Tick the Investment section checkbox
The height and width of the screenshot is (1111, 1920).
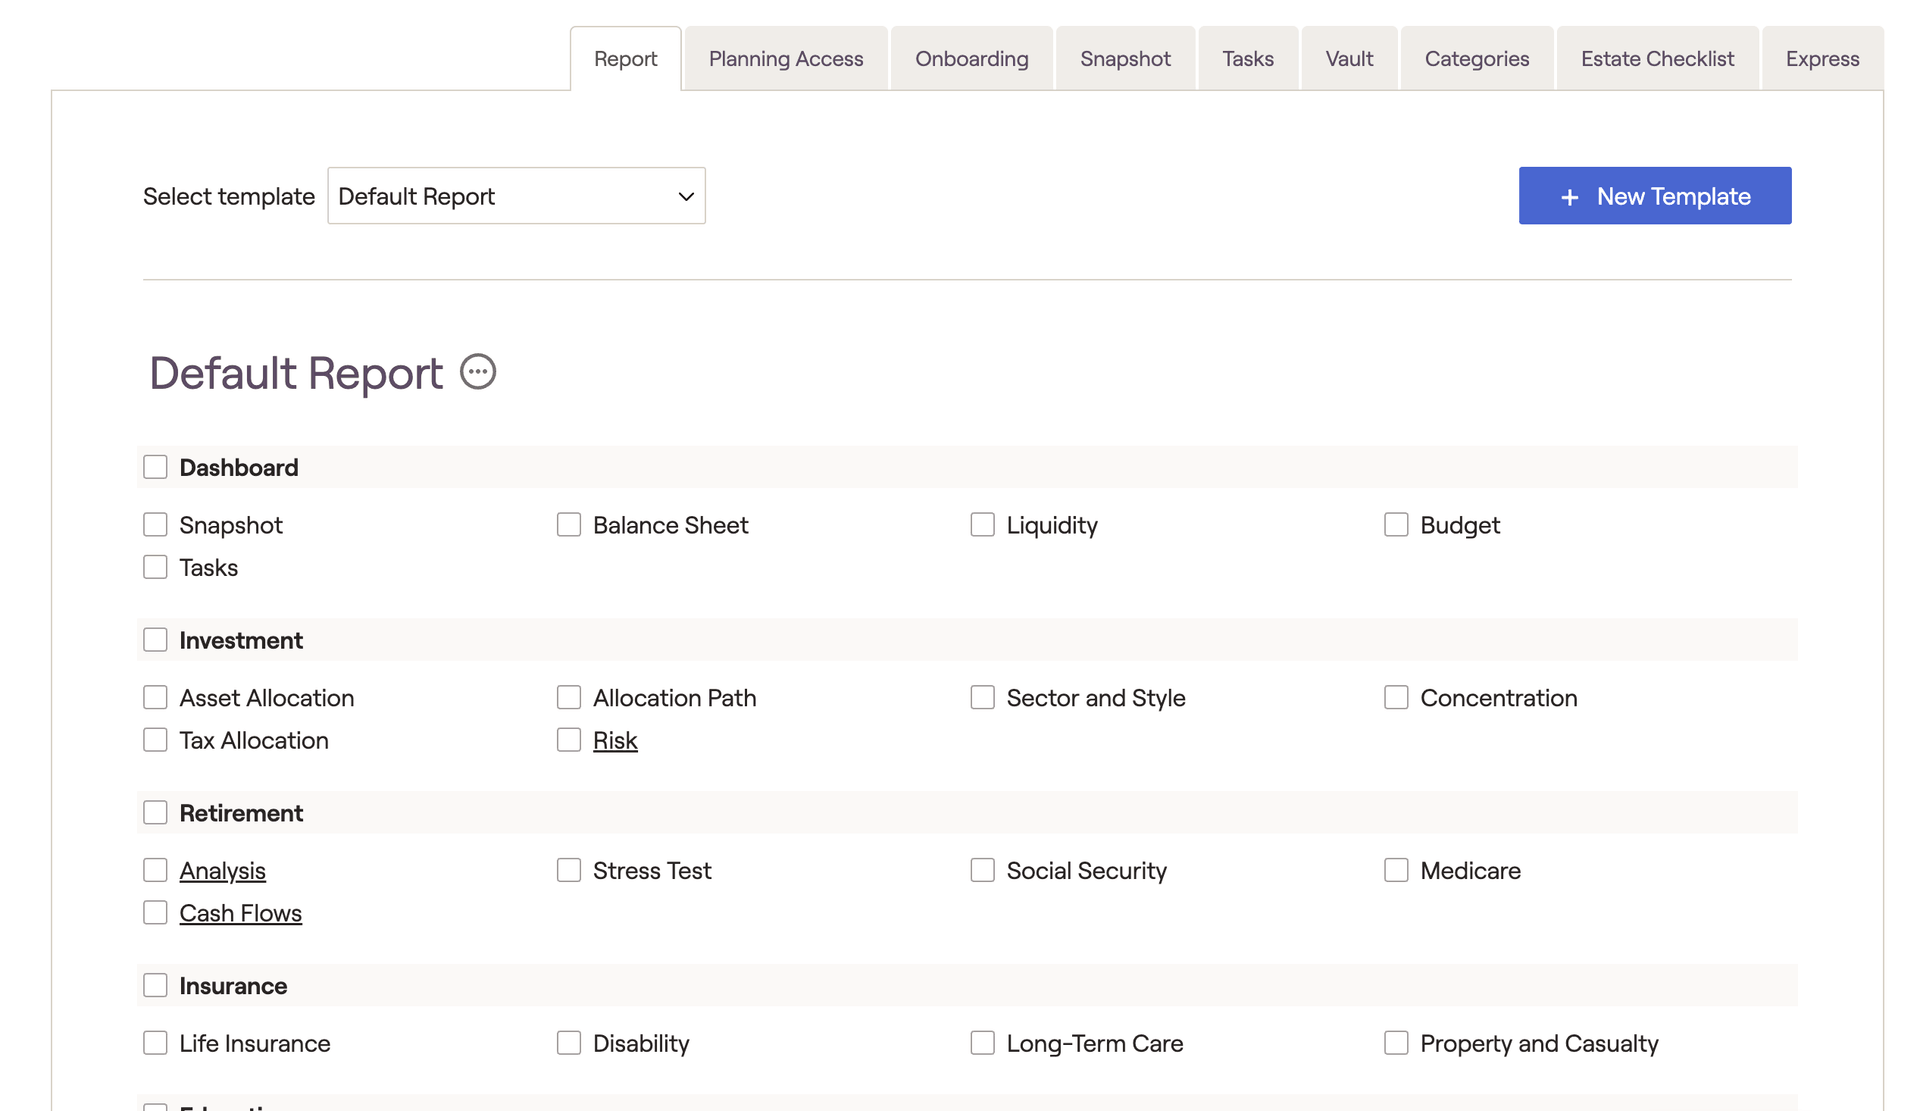(x=155, y=640)
